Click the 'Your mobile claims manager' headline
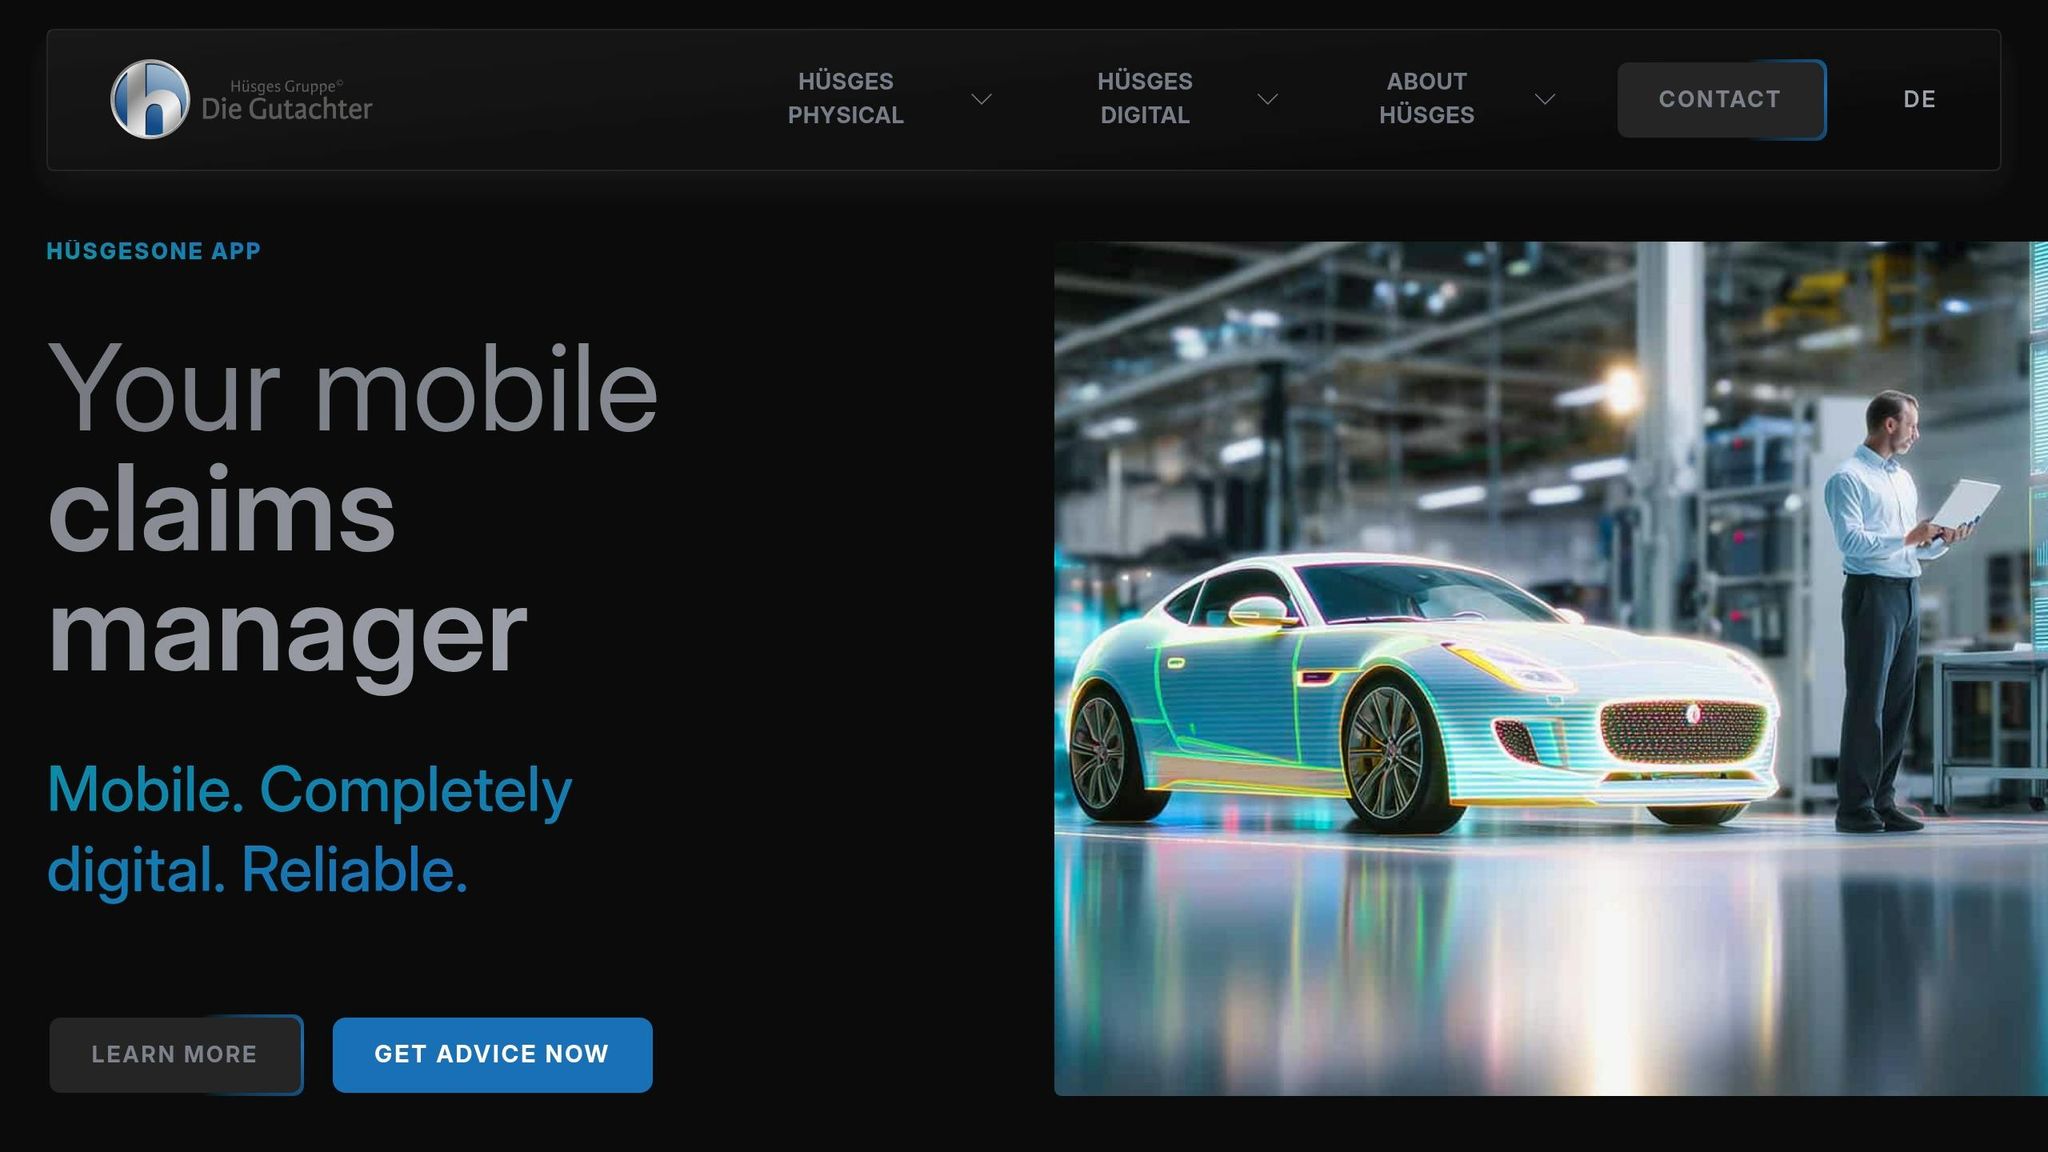2048x1152 pixels. point(352,510)
